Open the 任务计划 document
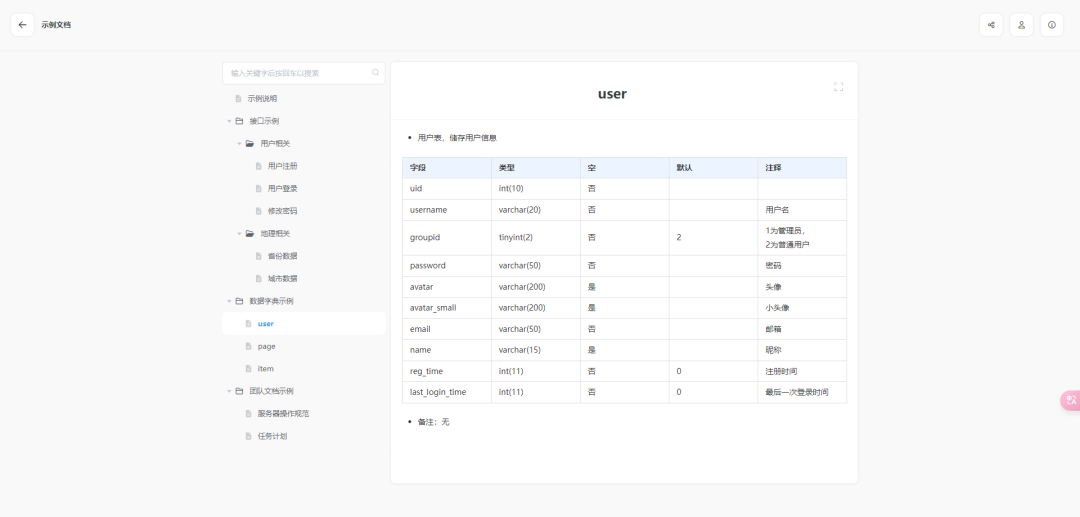This screenshot has width=1080, height=517. coord(272,436)
